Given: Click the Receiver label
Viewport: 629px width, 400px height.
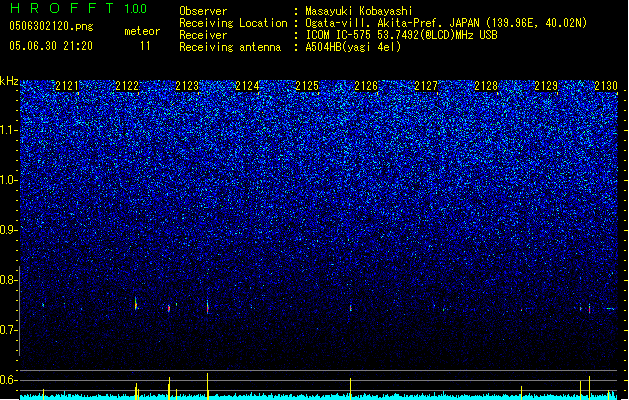Looking at the screenshot, I should (x=203, y=35).
